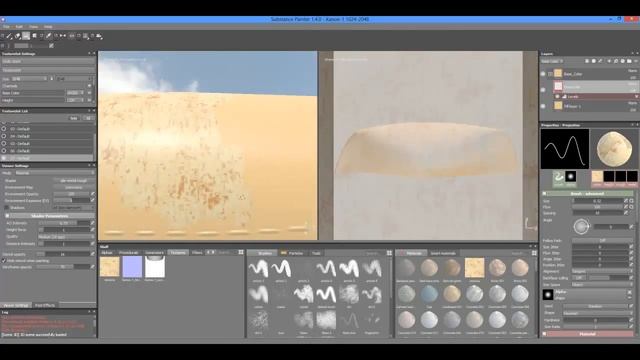The image size is (640, 360).
Task: Open the Post Effects tab
Action: (x=45, y=305)
